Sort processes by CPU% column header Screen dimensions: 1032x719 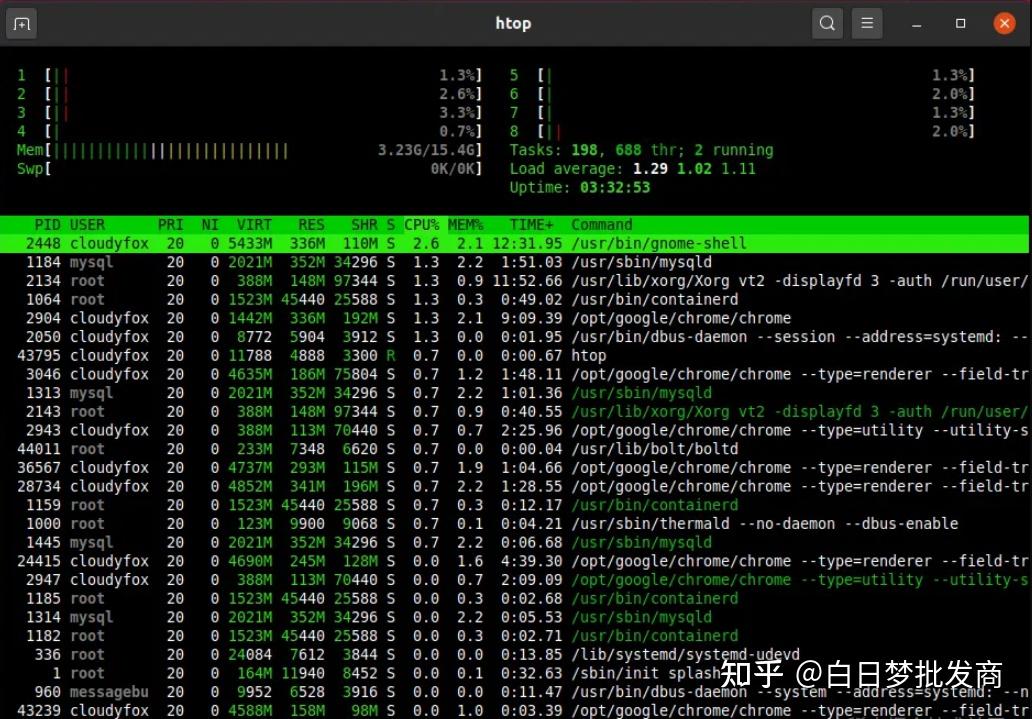click(422, 225)
